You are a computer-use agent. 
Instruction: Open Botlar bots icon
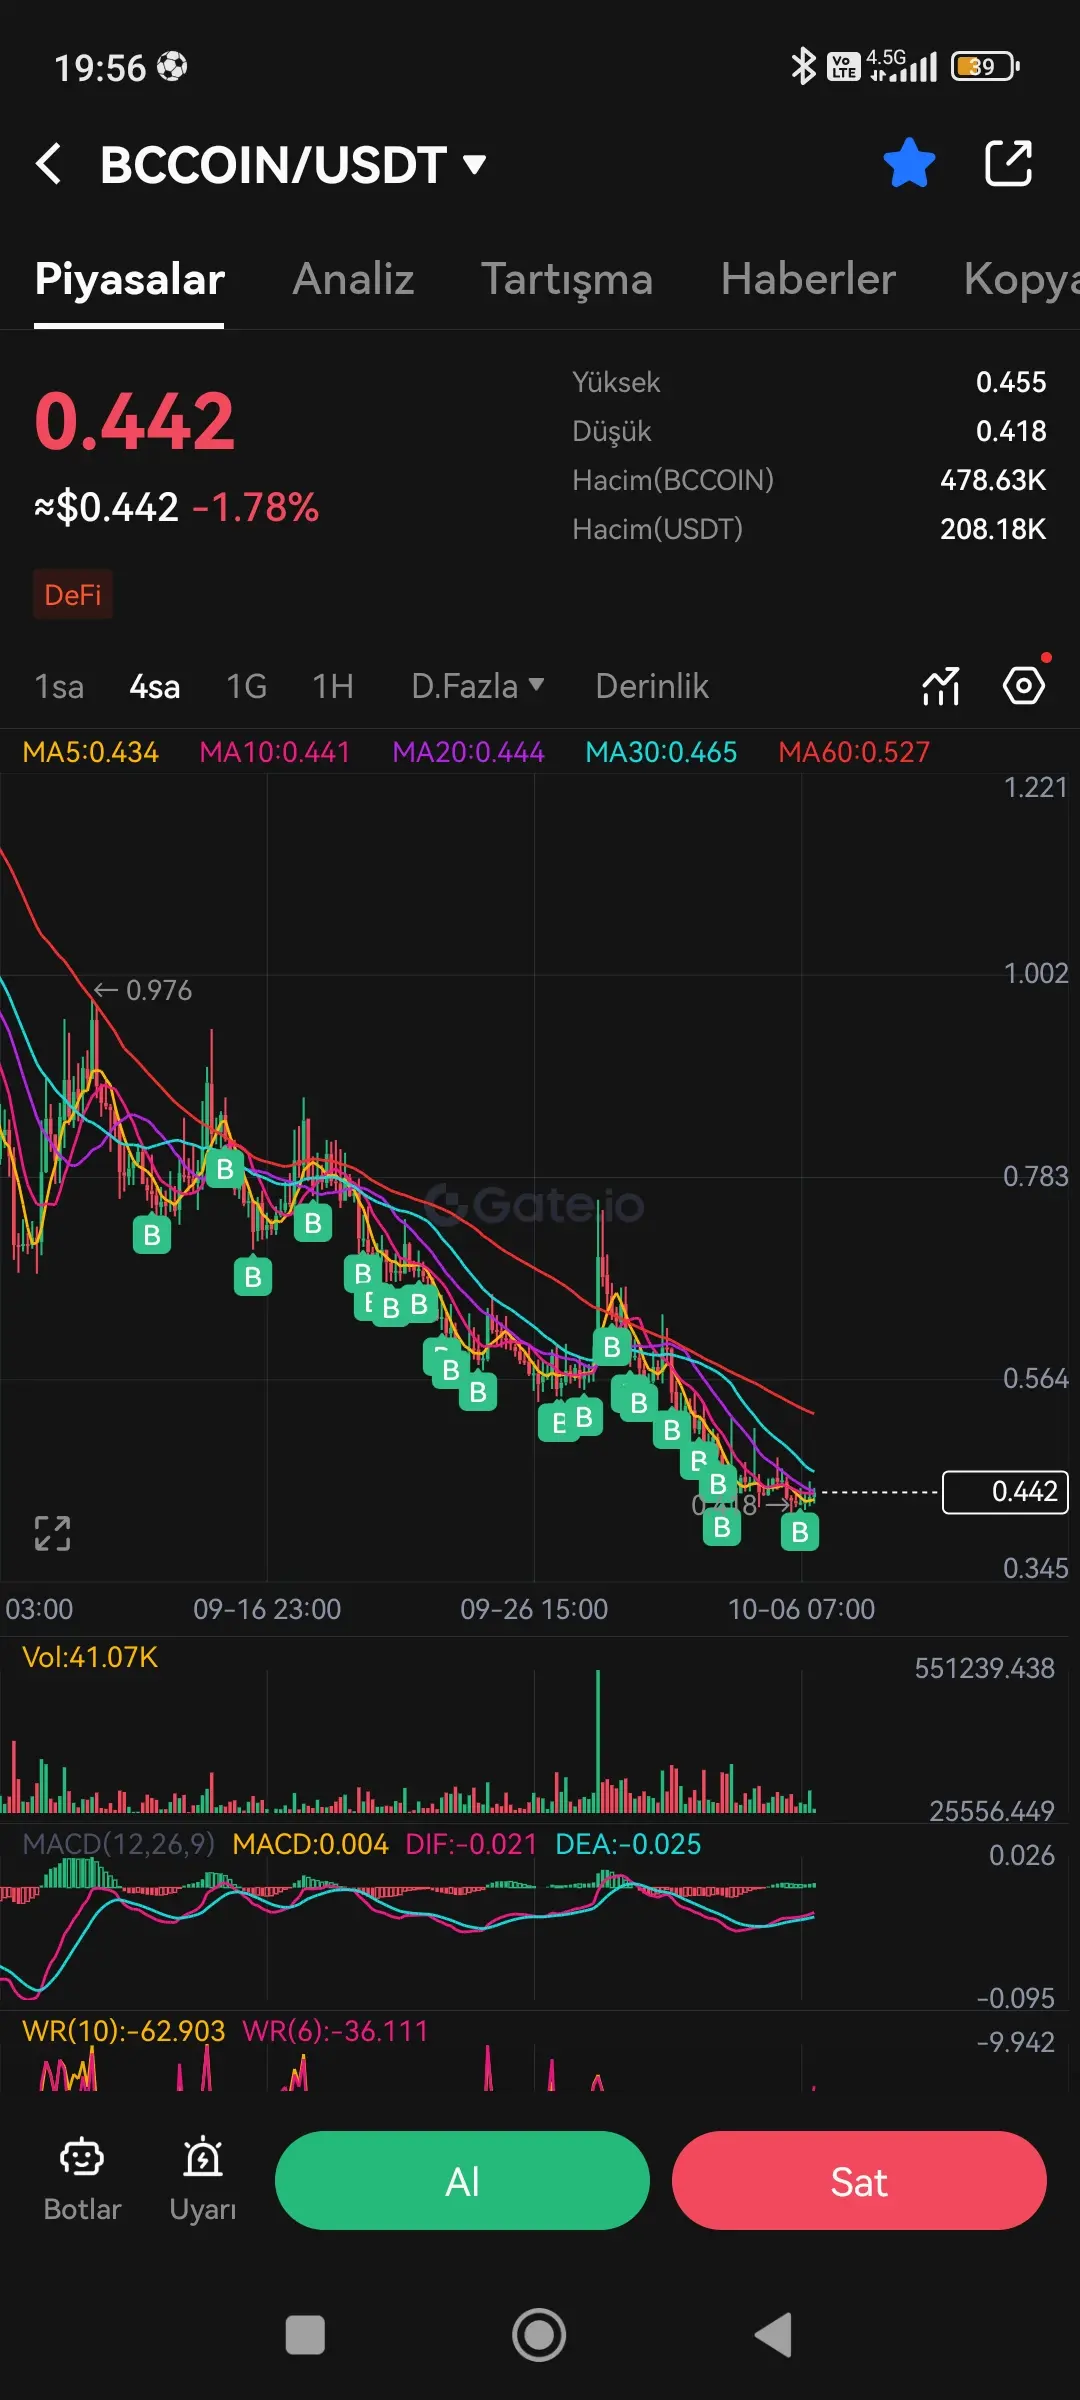82,2180
